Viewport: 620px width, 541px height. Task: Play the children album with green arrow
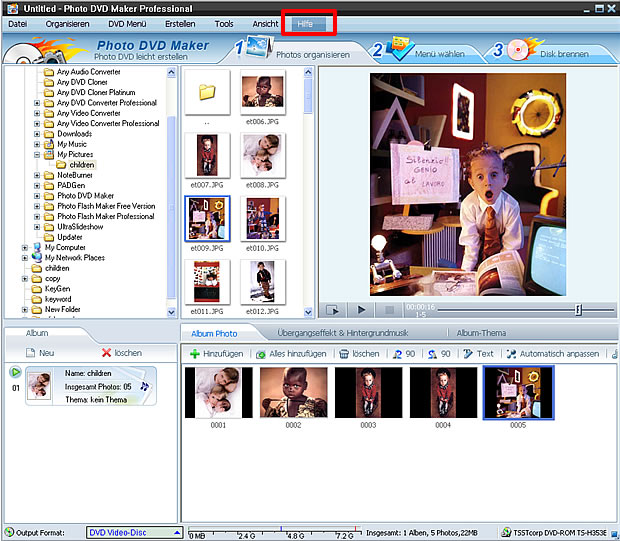(x=15, y=372)
